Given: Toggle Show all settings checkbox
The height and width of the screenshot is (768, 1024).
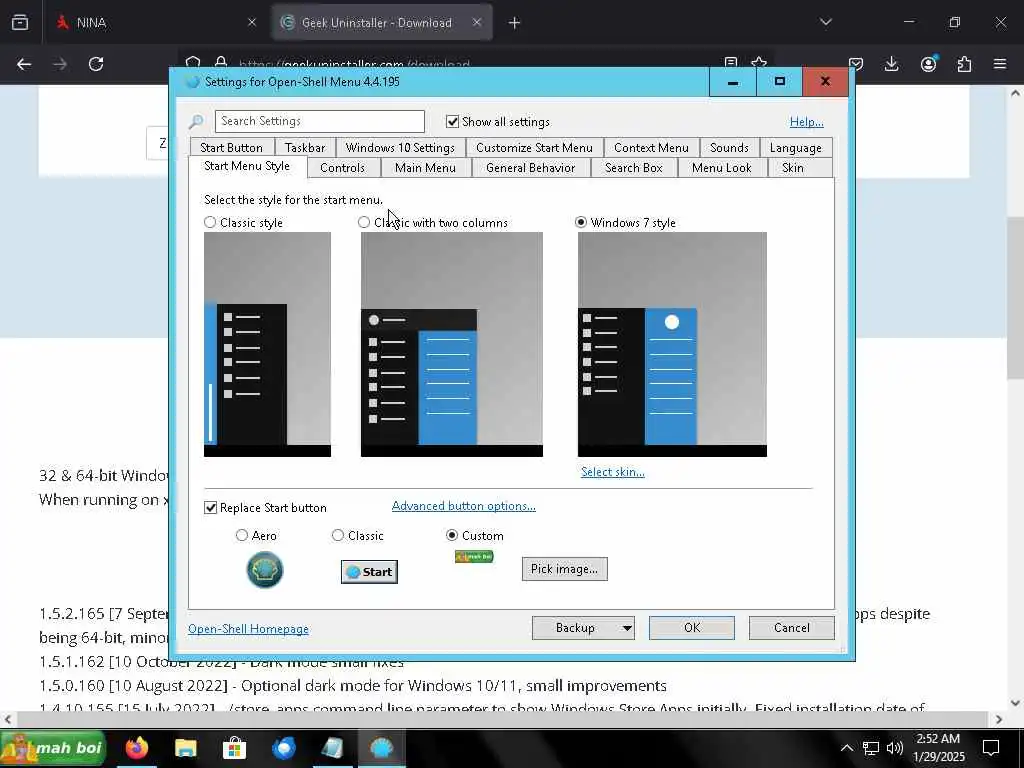Looking at the screenshot, I should click(x=452, y=121).
